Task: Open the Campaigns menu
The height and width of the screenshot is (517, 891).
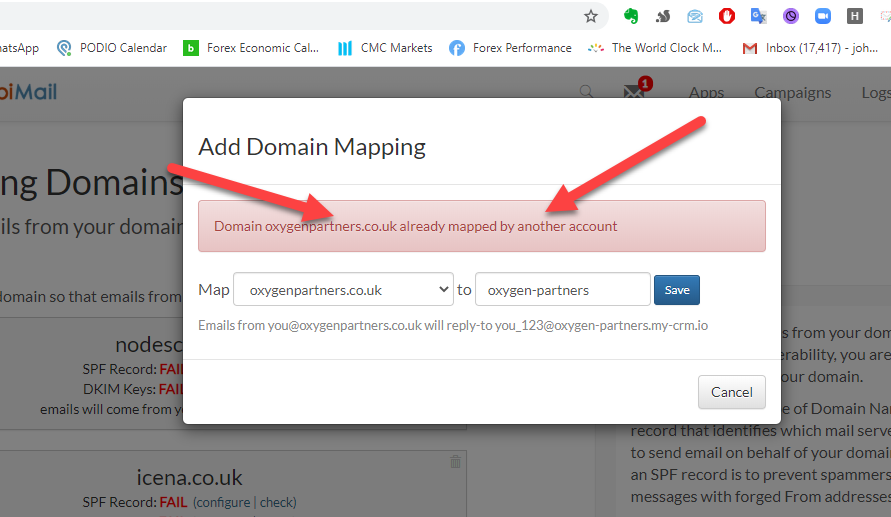Action: (x=793, y=93)
